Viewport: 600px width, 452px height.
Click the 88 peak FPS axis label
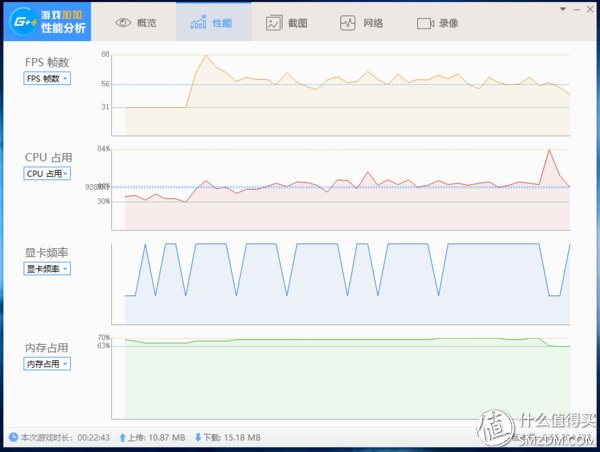tap(105, 54)
